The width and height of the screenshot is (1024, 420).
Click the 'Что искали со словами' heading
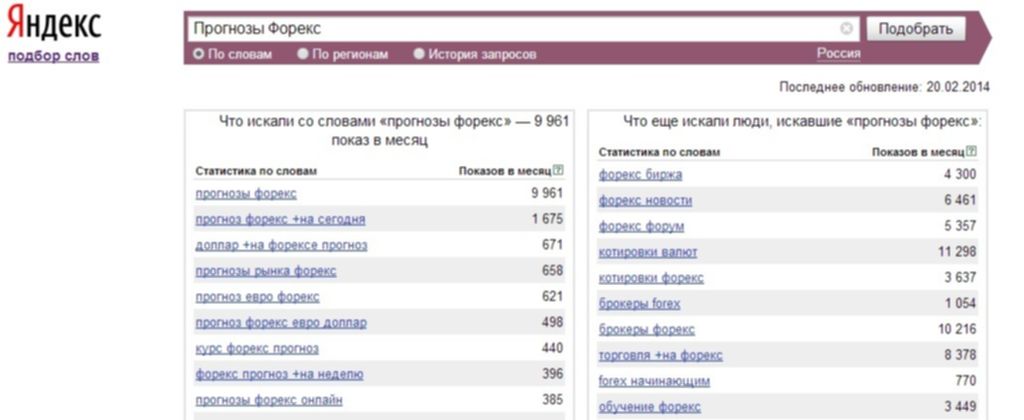pyautogui.click(x=394, y=131)
